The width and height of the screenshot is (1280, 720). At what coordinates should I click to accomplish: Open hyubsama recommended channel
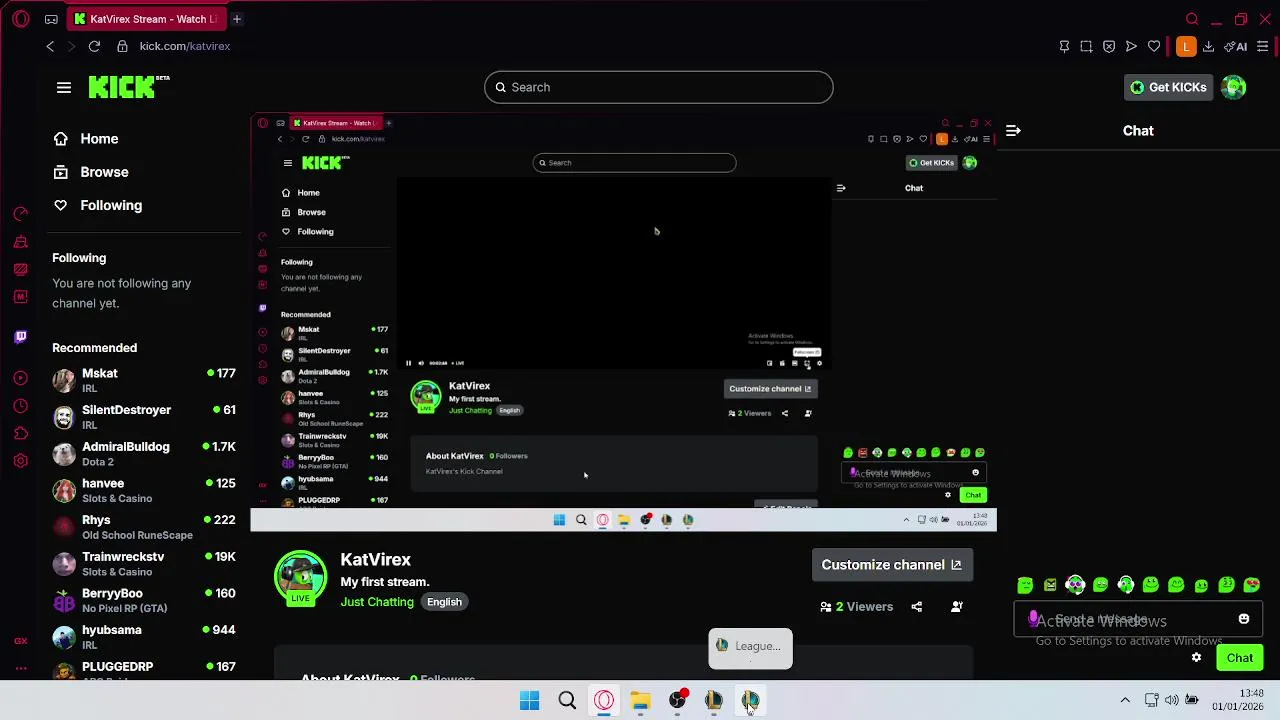tap(144, 637)
